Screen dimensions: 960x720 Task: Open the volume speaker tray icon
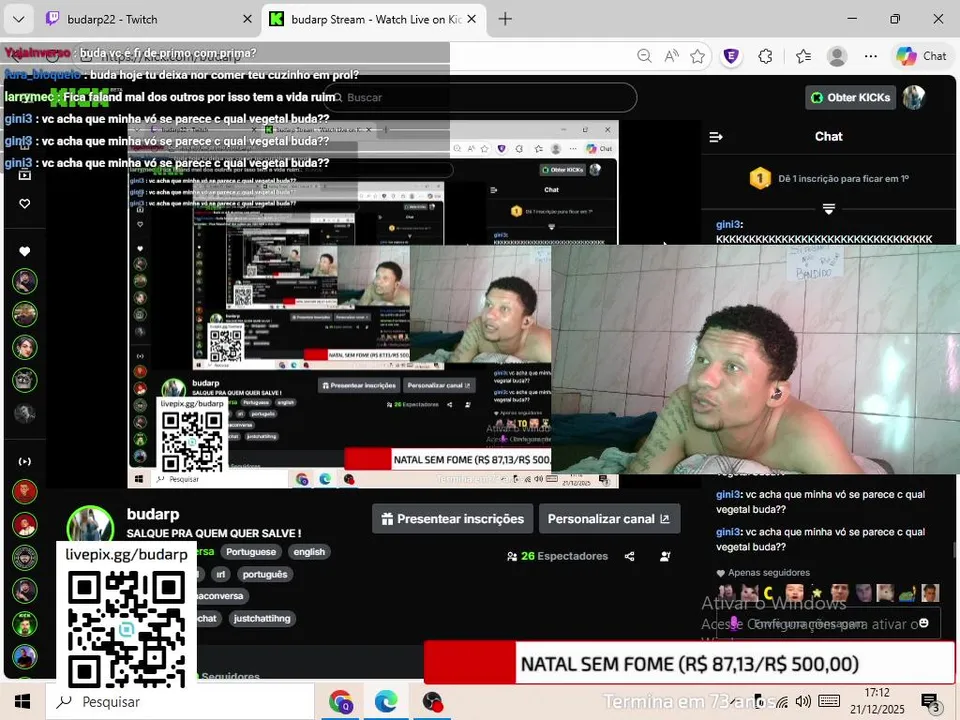[x=803, y=702]
